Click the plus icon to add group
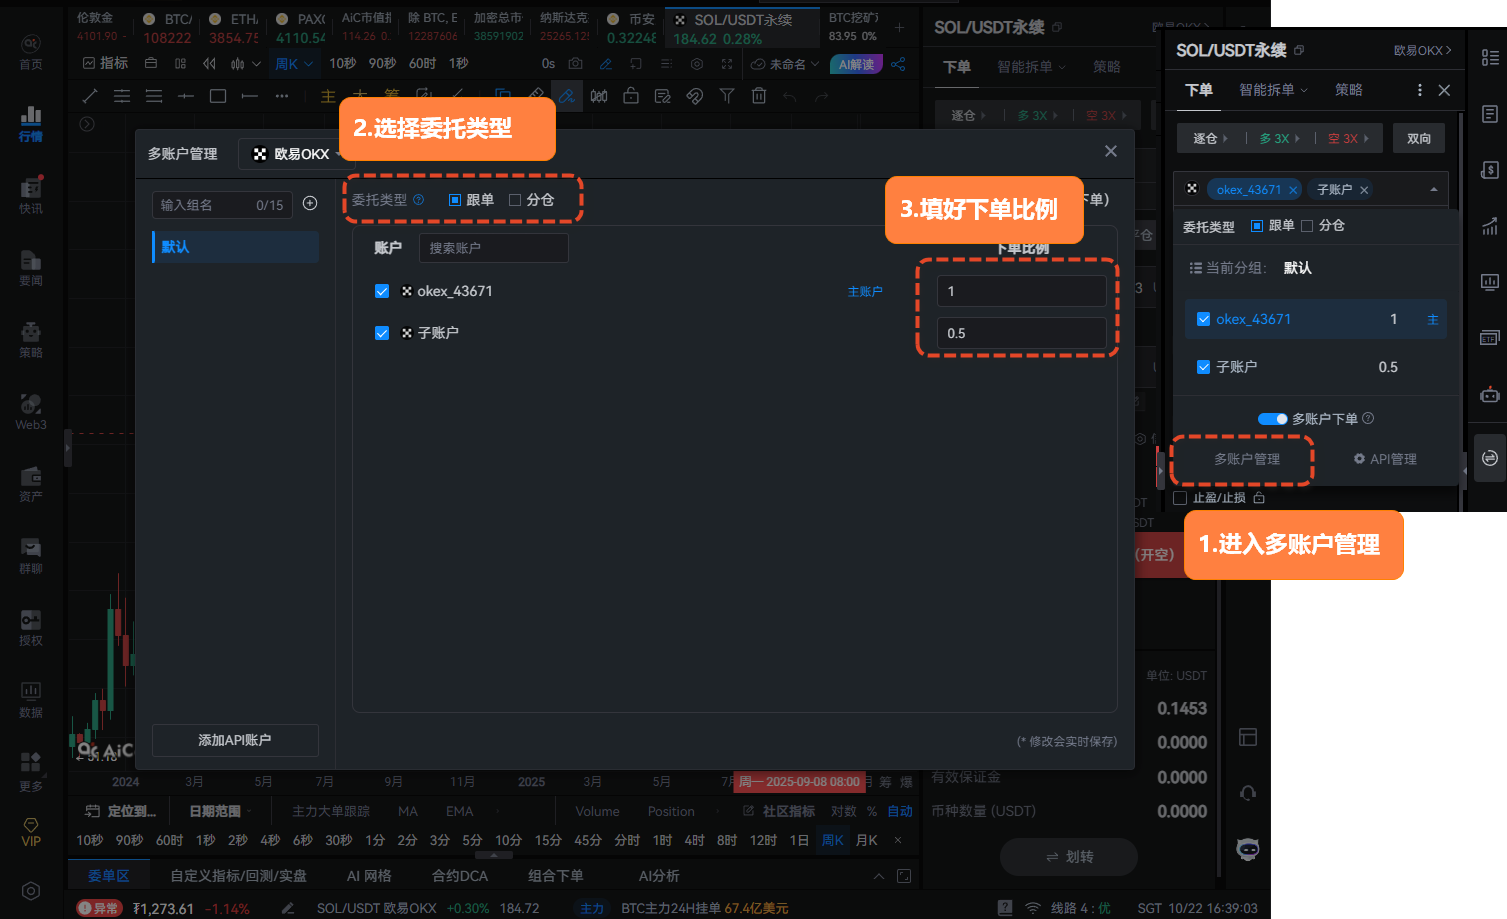 [310, 204]
